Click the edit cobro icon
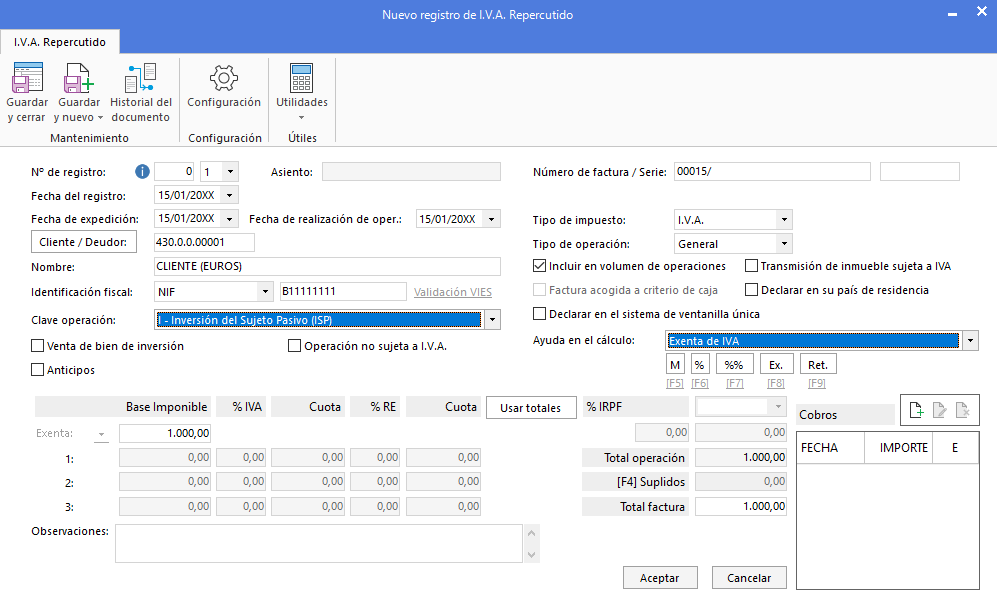Screen dimensions: 997x605 pyautogui.click(x=939, y=409)
